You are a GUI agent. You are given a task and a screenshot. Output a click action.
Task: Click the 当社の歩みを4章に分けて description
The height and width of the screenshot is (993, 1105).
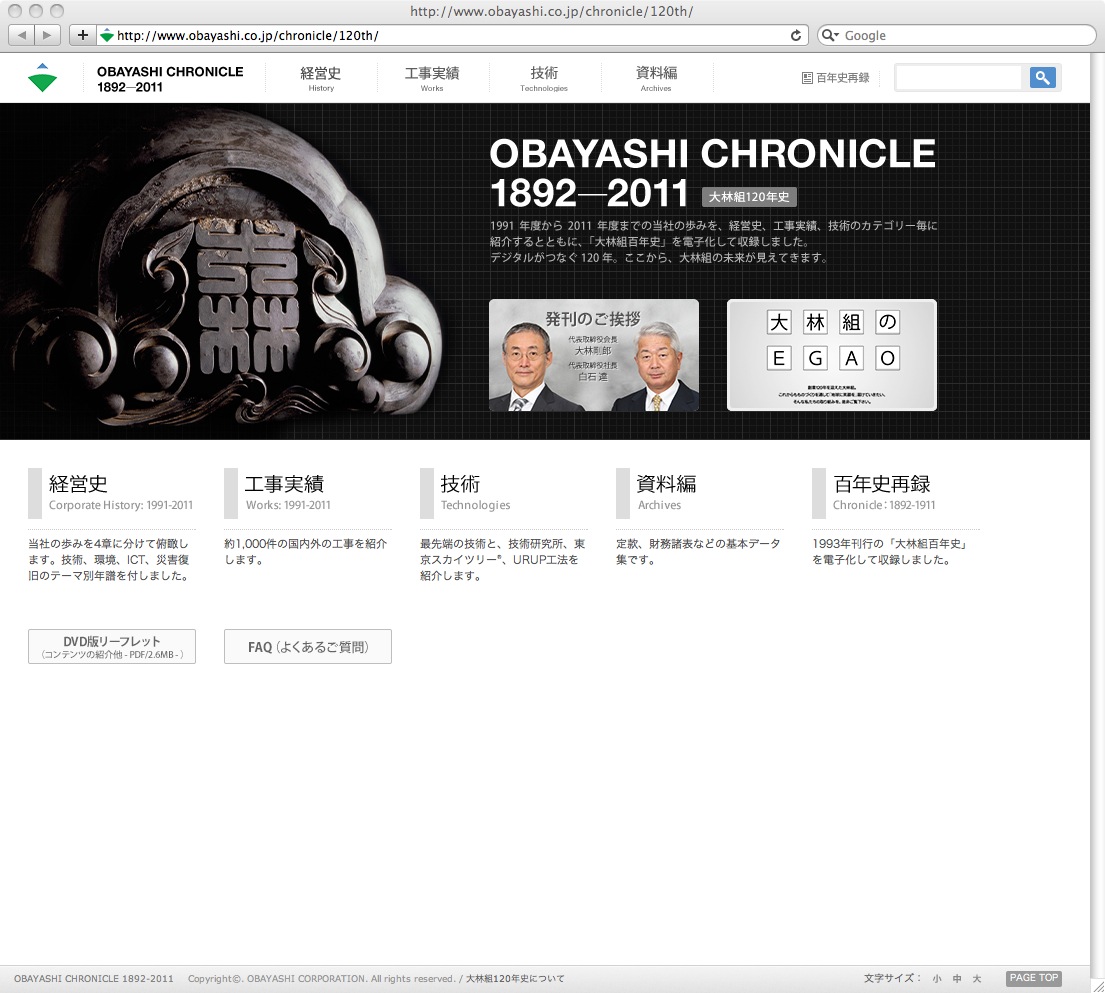109,560
